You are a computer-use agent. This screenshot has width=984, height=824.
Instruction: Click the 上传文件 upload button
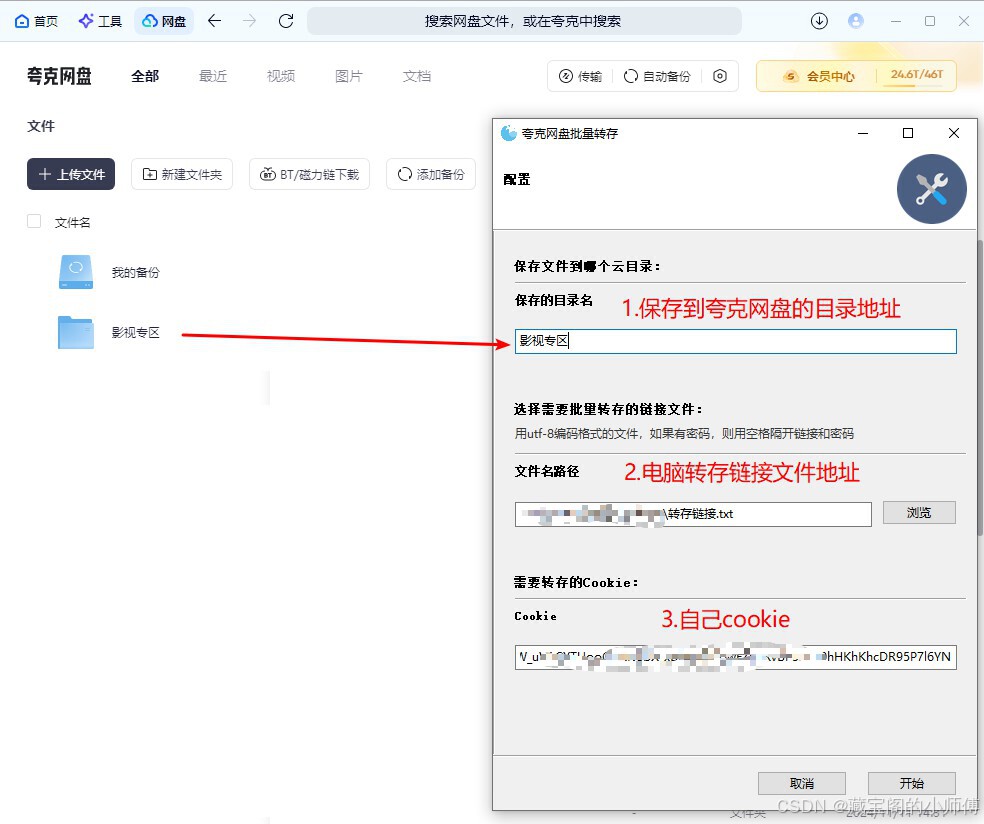pyautogui.click(x=71, y=174)
